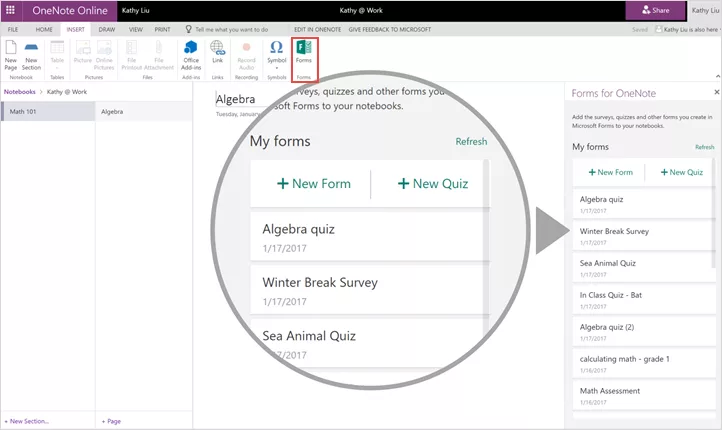Select the Math 101 section

coord(48,111)
